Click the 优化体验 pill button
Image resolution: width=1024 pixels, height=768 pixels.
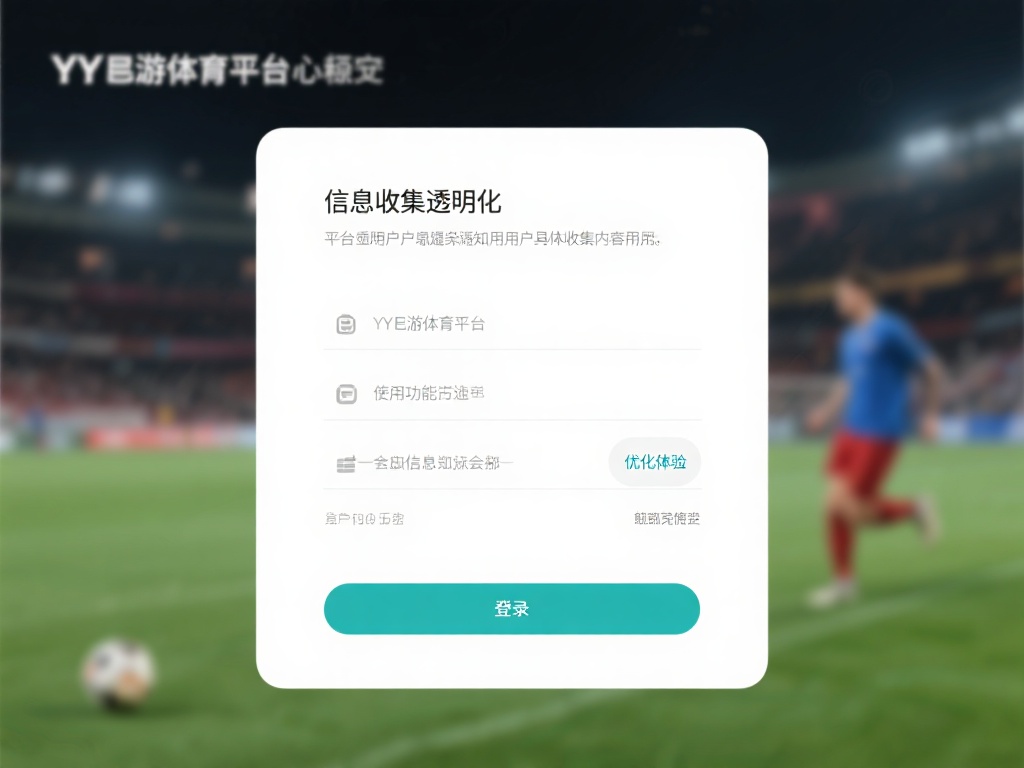pos(655,461)
